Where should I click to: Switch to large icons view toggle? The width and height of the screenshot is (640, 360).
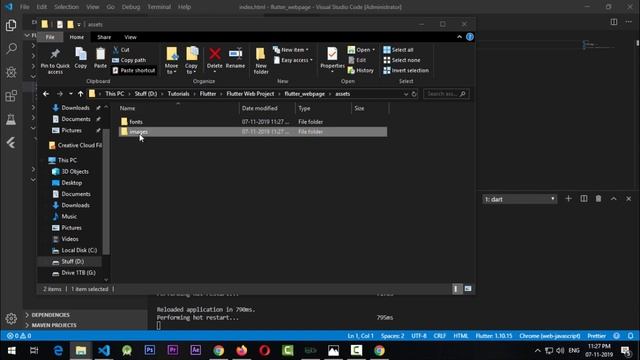[x=468, y=289]
